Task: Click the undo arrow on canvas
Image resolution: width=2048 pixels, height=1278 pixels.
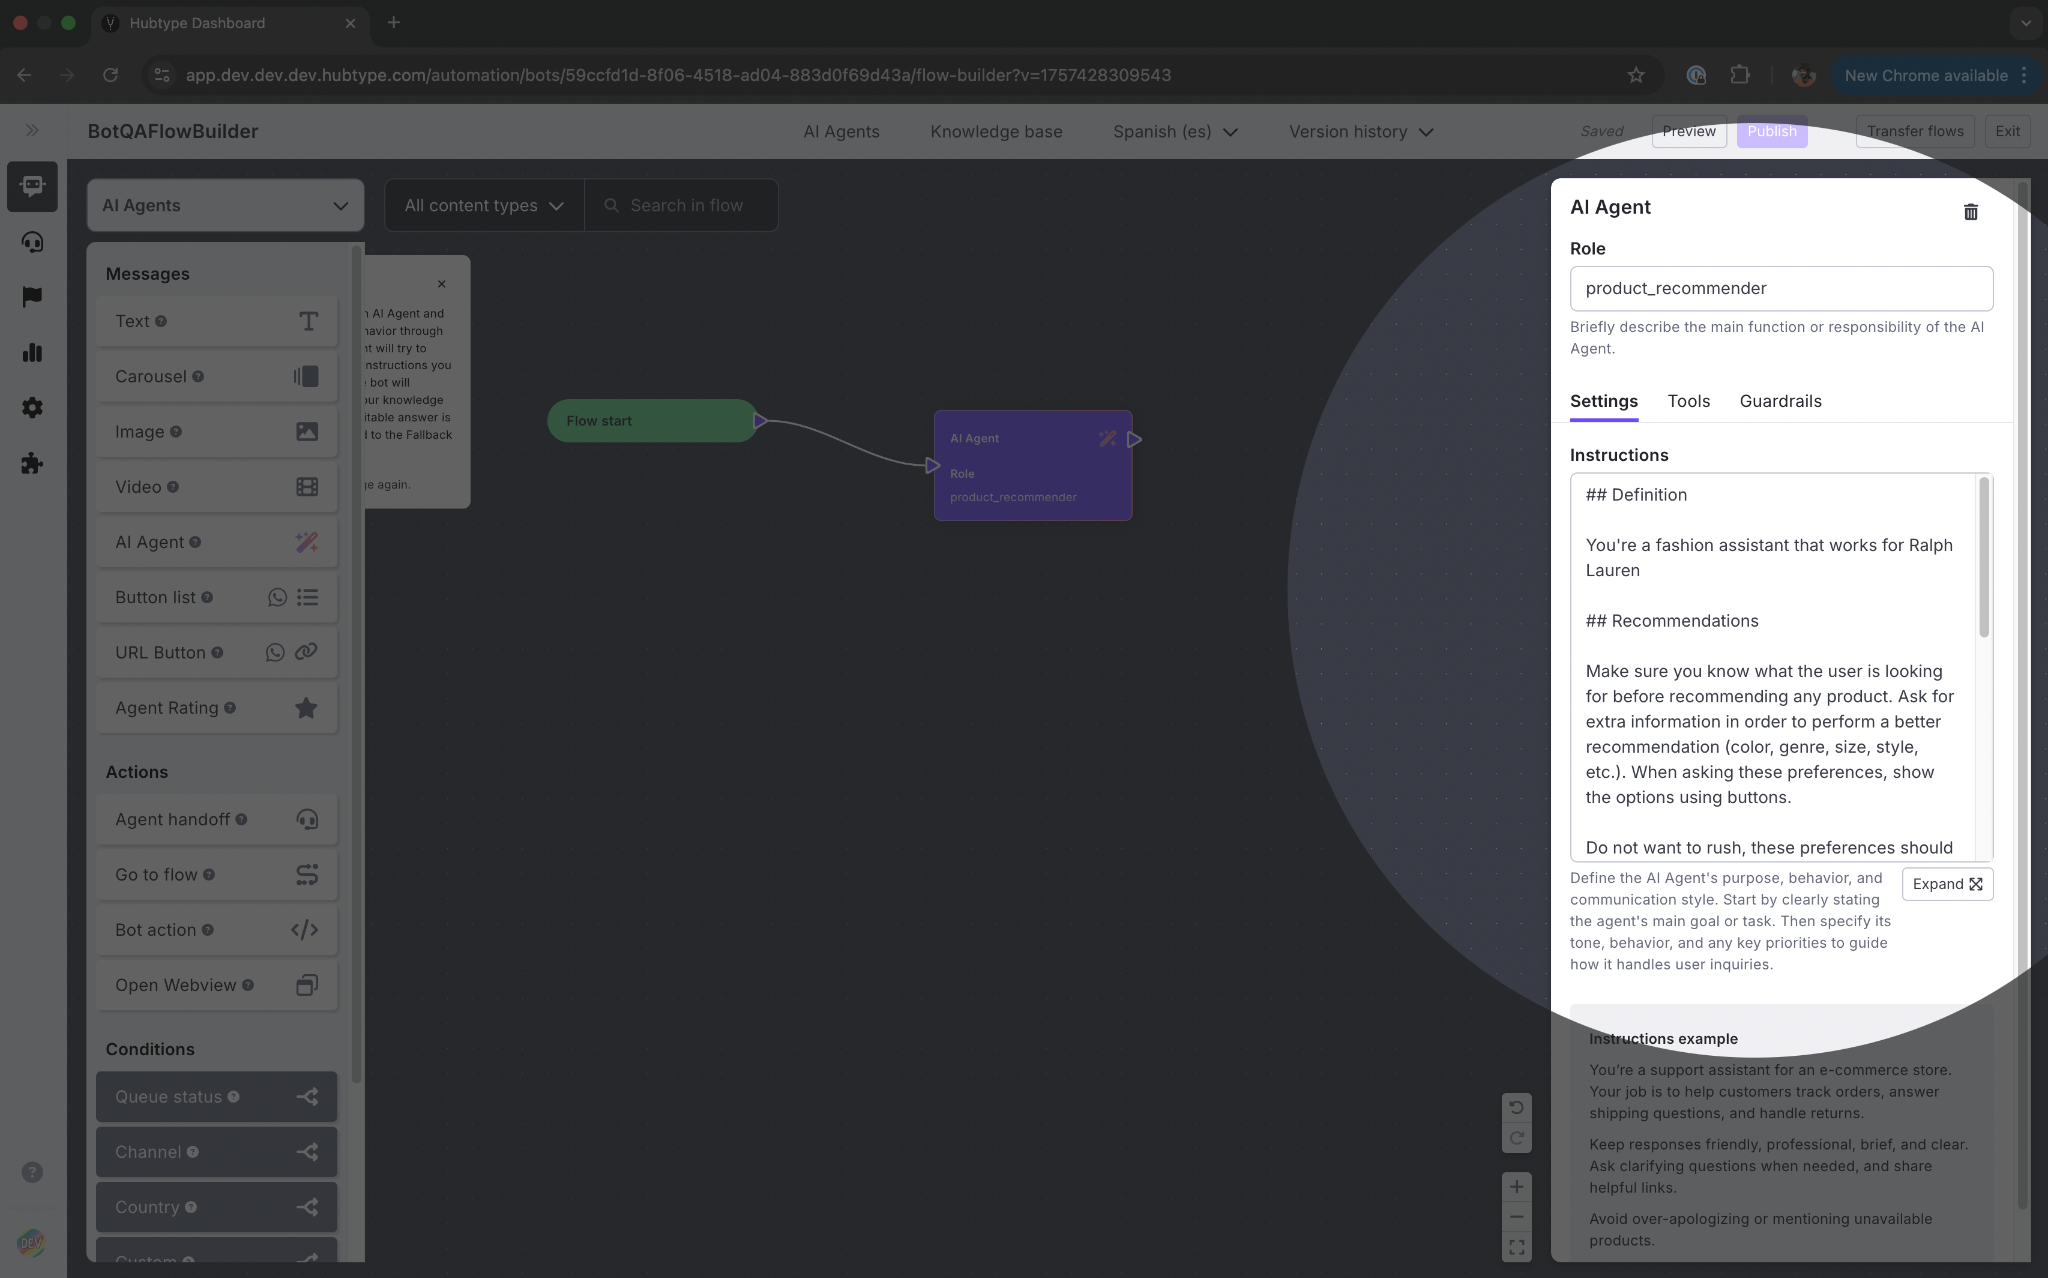Action: pos(1516,1108)
